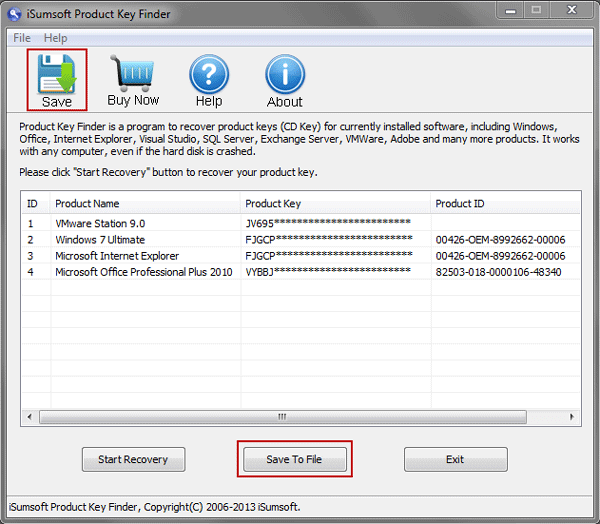Viewport: 600px width, 524px height.
Task: Click product ID 82503-018-0000106-48340
Action: pos(498,272)
